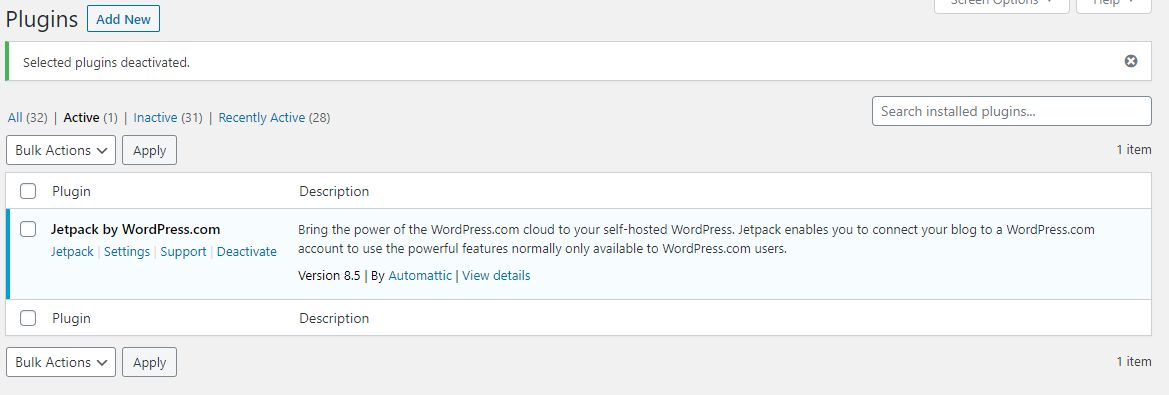Open the bottom Bulk Actions dropdown

61,362
